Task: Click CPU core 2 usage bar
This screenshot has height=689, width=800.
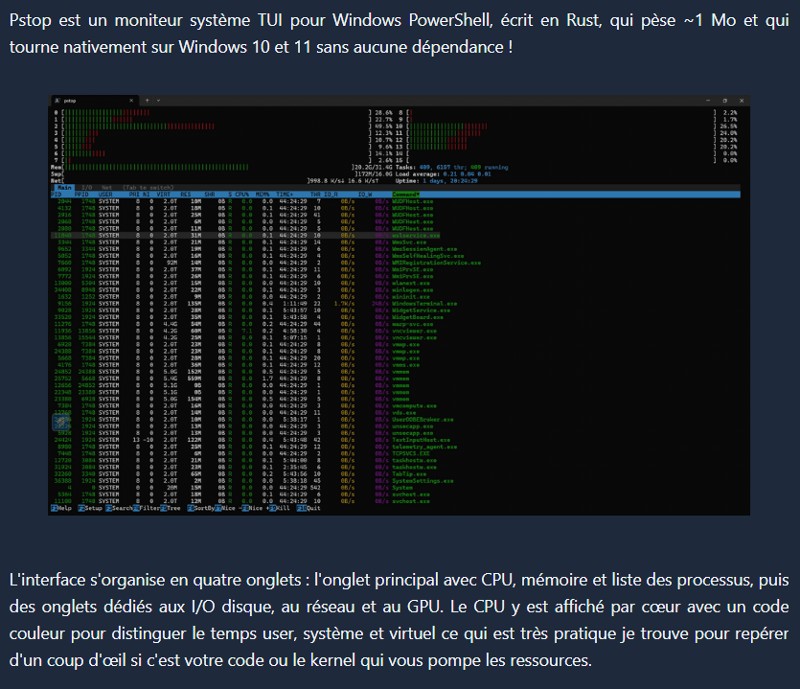Action: (x=223, y=126)
